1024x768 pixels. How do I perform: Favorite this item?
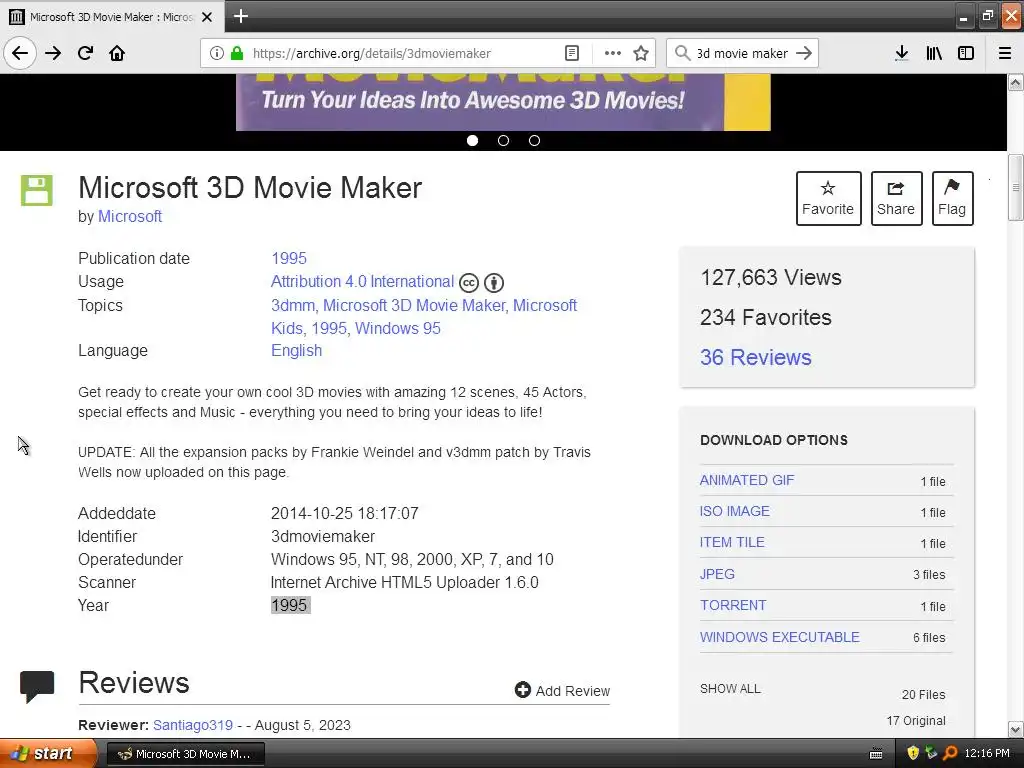tap(828, 199)
